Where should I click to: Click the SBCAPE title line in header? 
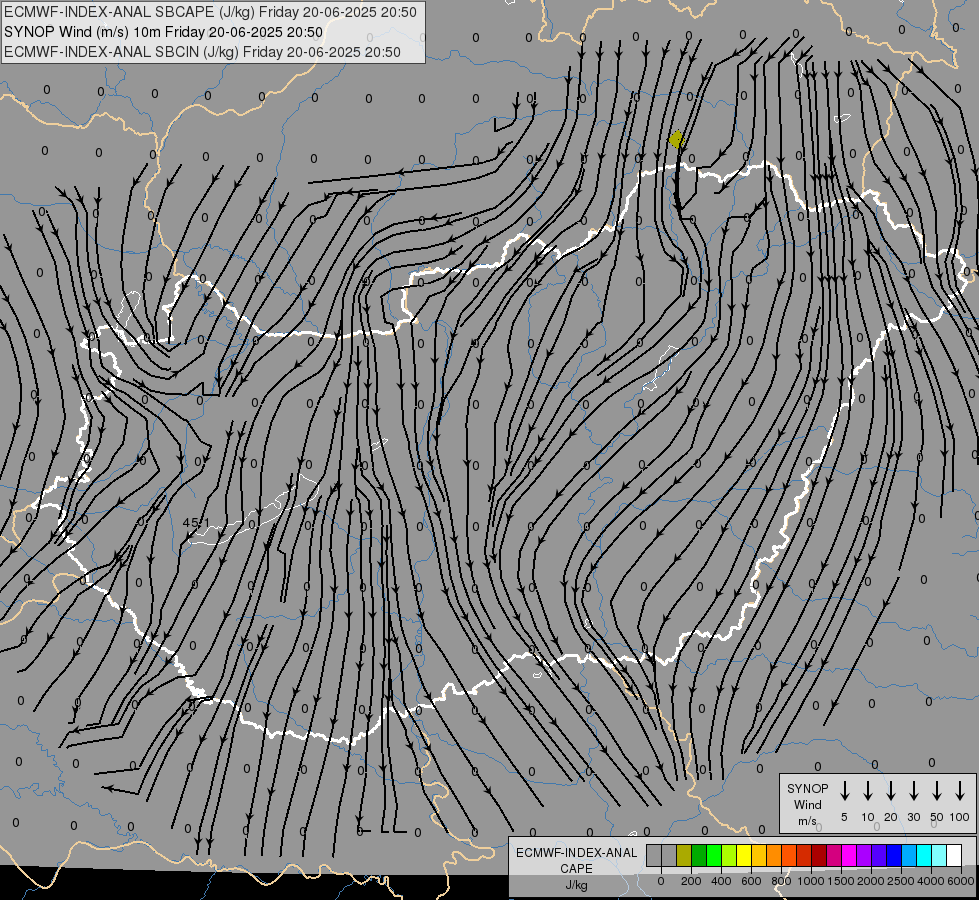[x=210, y=12]
